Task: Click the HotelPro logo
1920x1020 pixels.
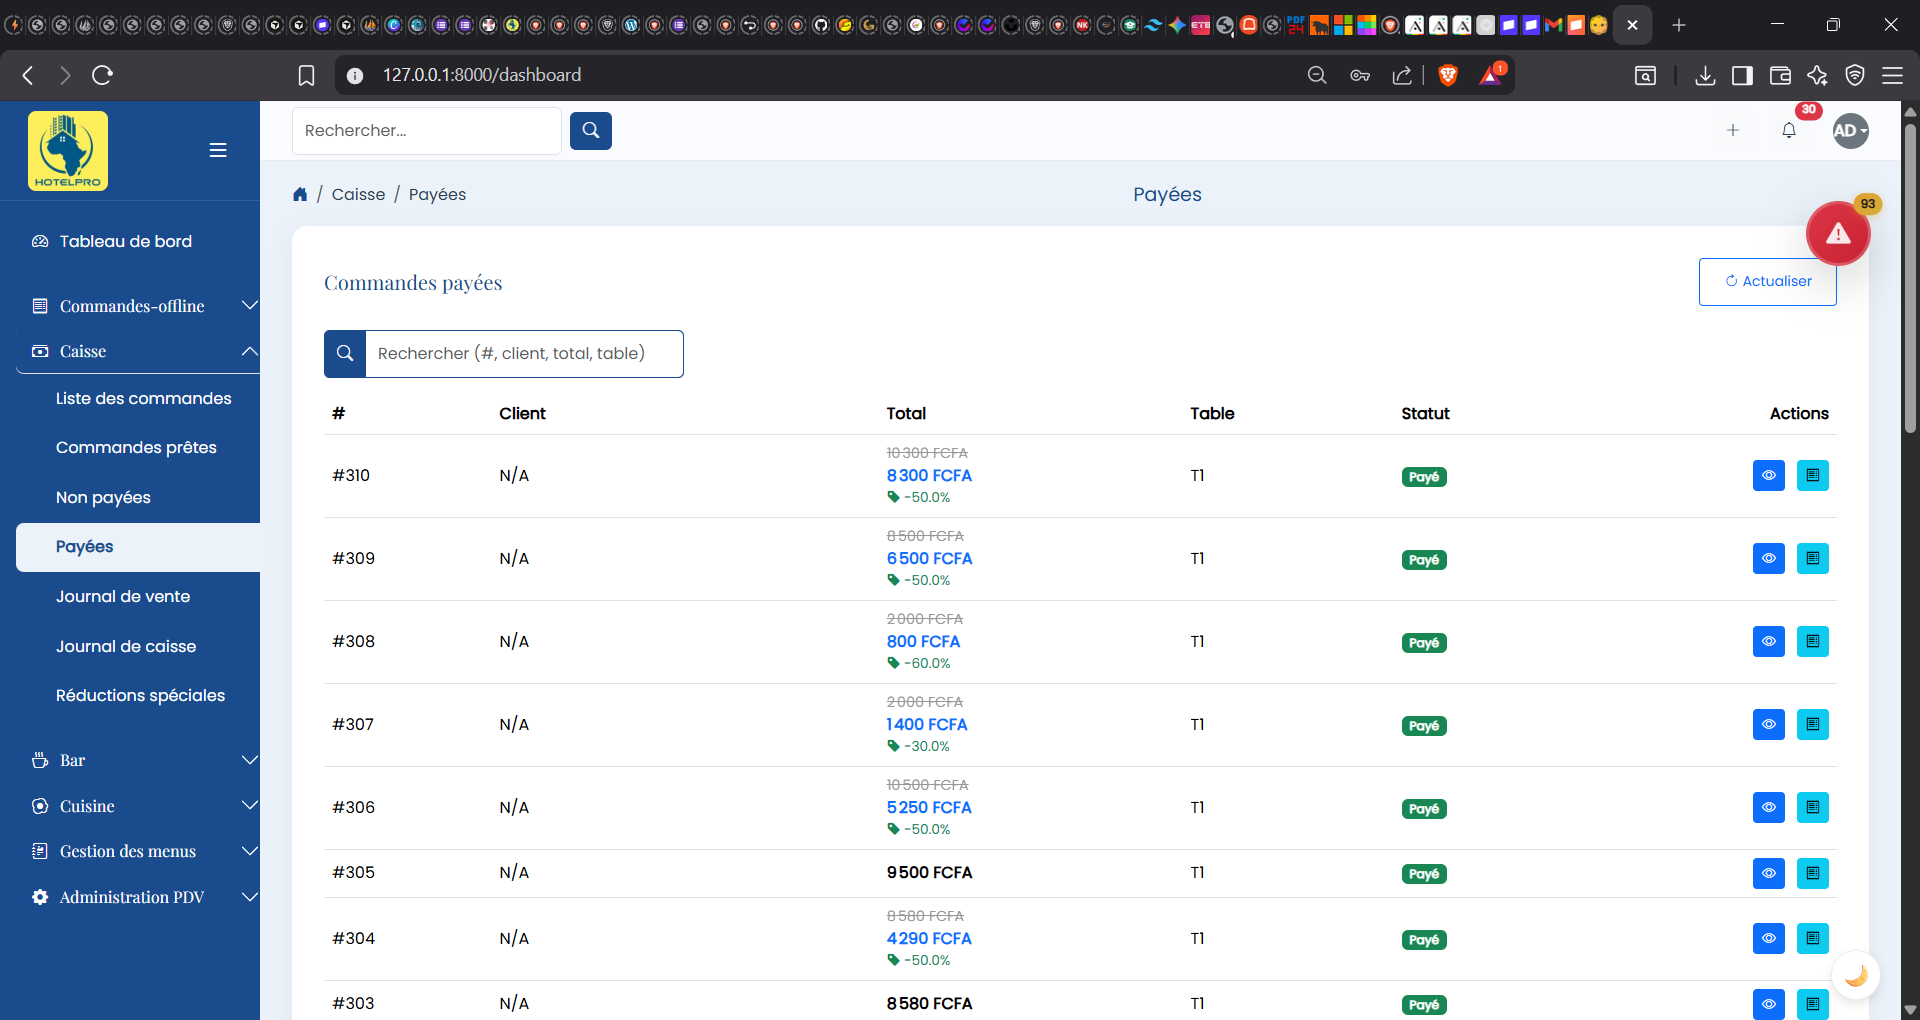Action: 68,151
